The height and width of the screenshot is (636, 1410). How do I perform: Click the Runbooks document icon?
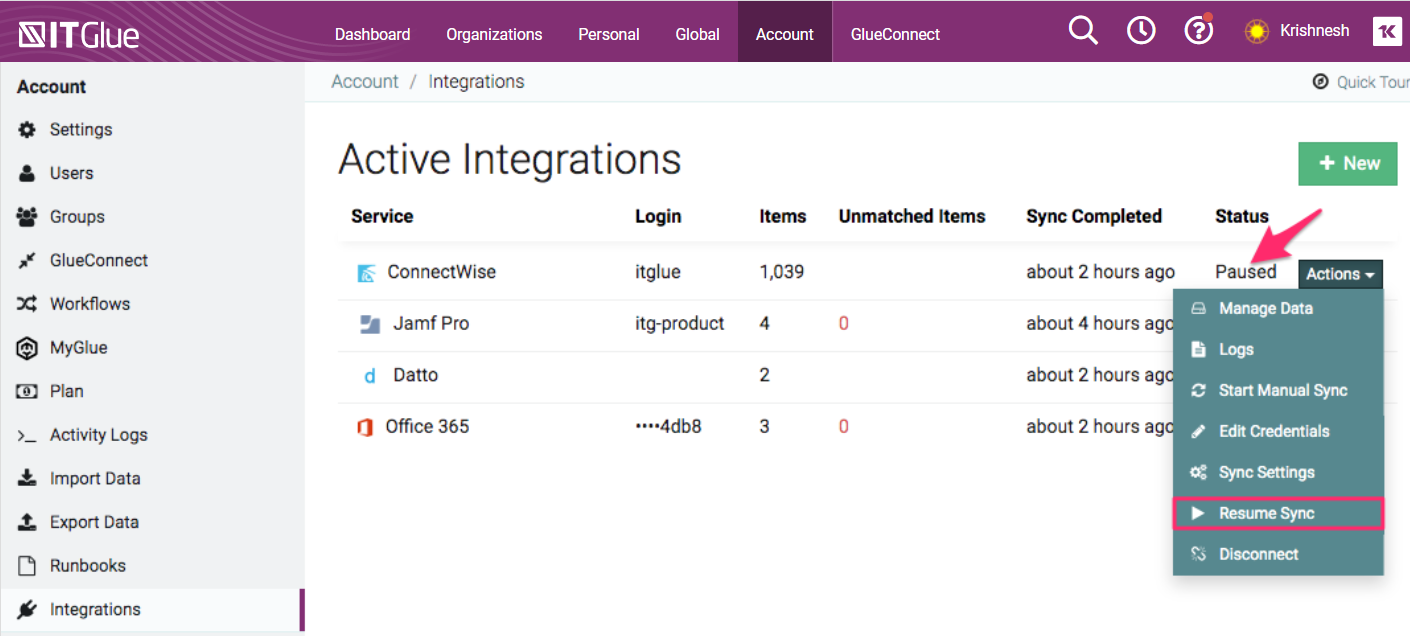[x=28, y=566]
